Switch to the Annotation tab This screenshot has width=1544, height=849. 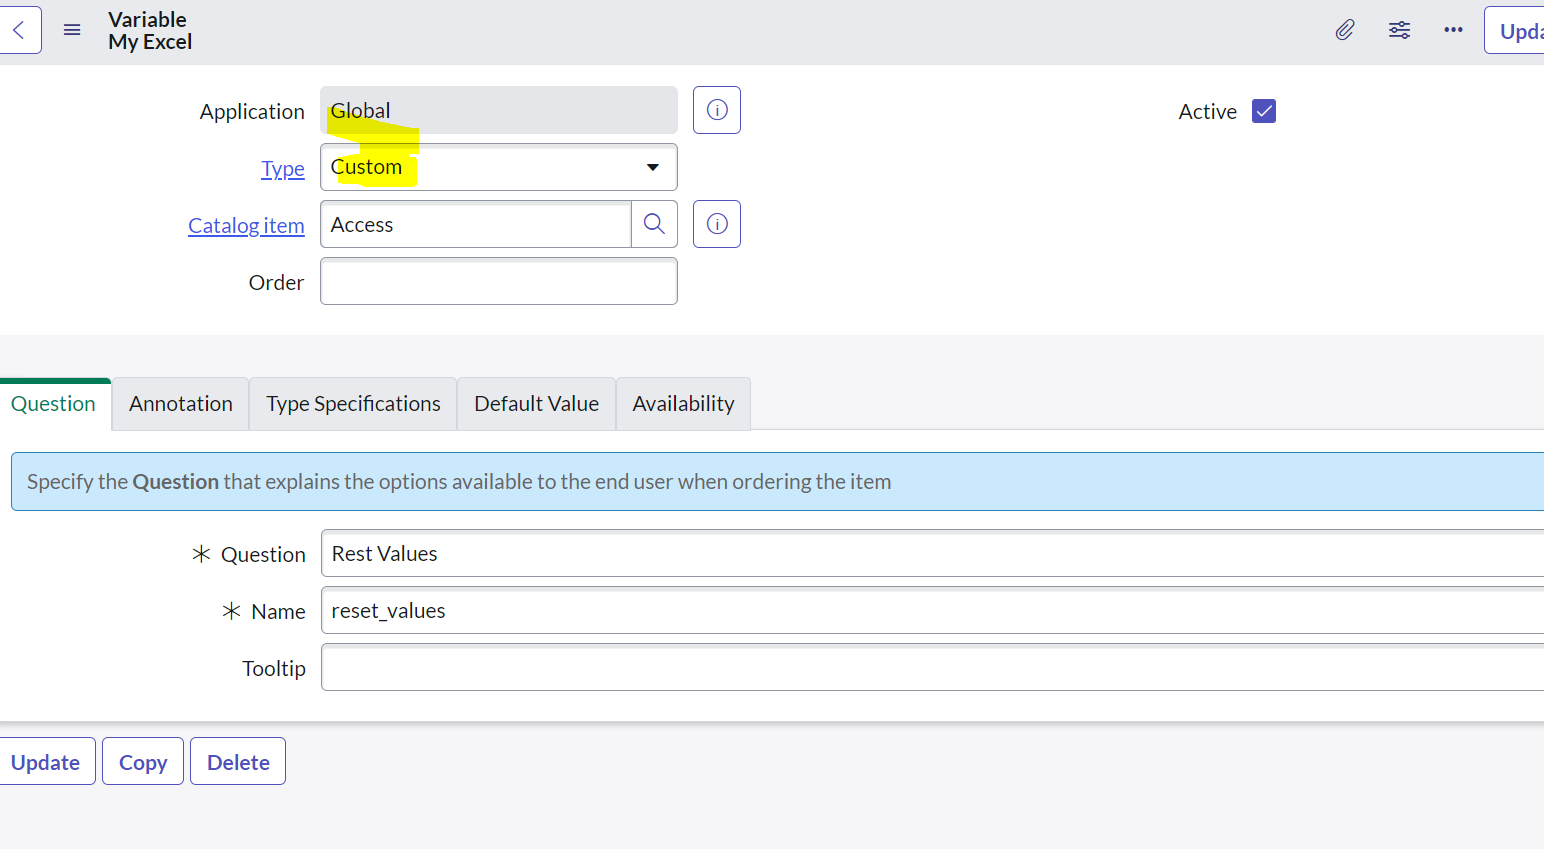point(180,403)
